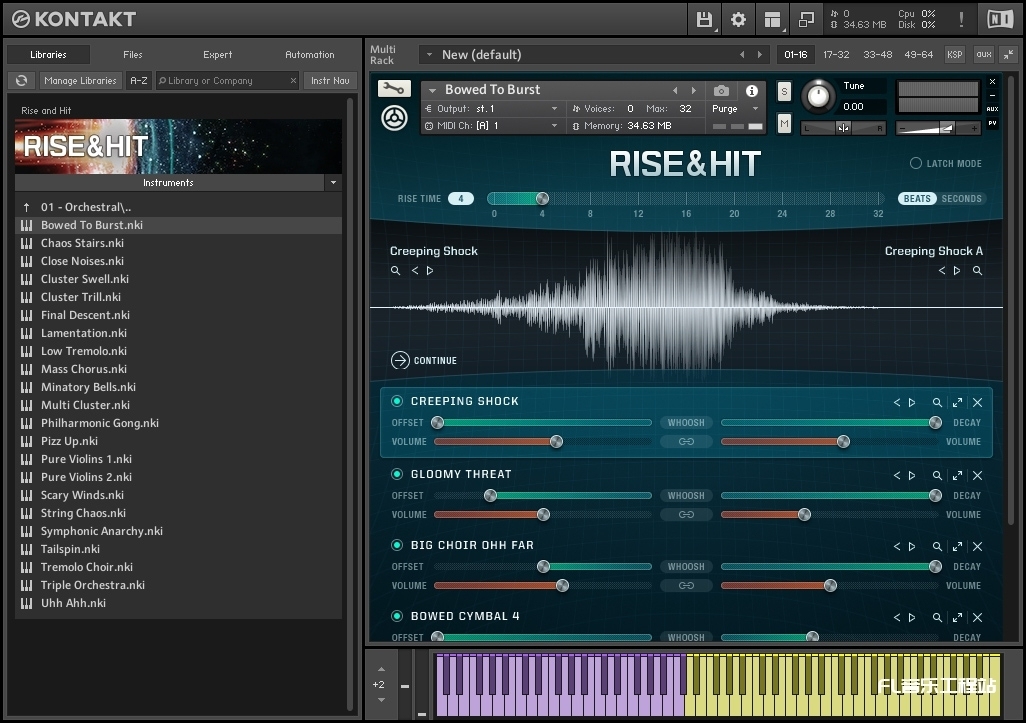This screenshot has width=1026, height=723.
Task: Click the CONTINUE button below the waveform
Action: (x=424, y=360)
